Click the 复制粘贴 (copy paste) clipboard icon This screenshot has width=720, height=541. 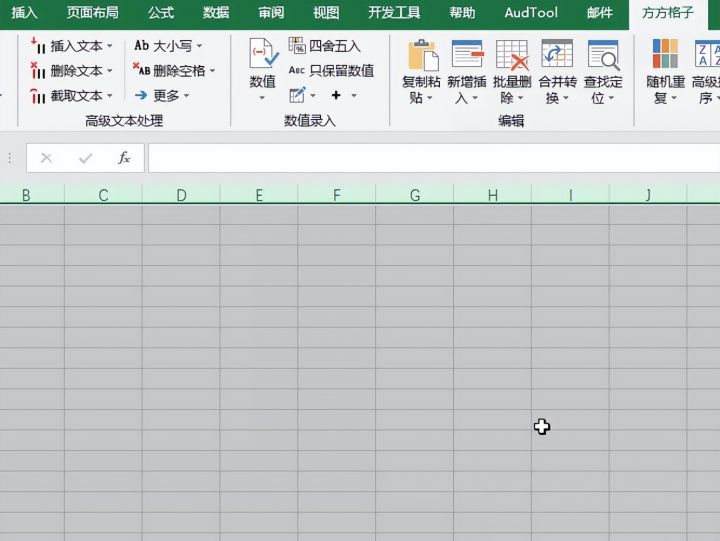click(x=422, y=55)
